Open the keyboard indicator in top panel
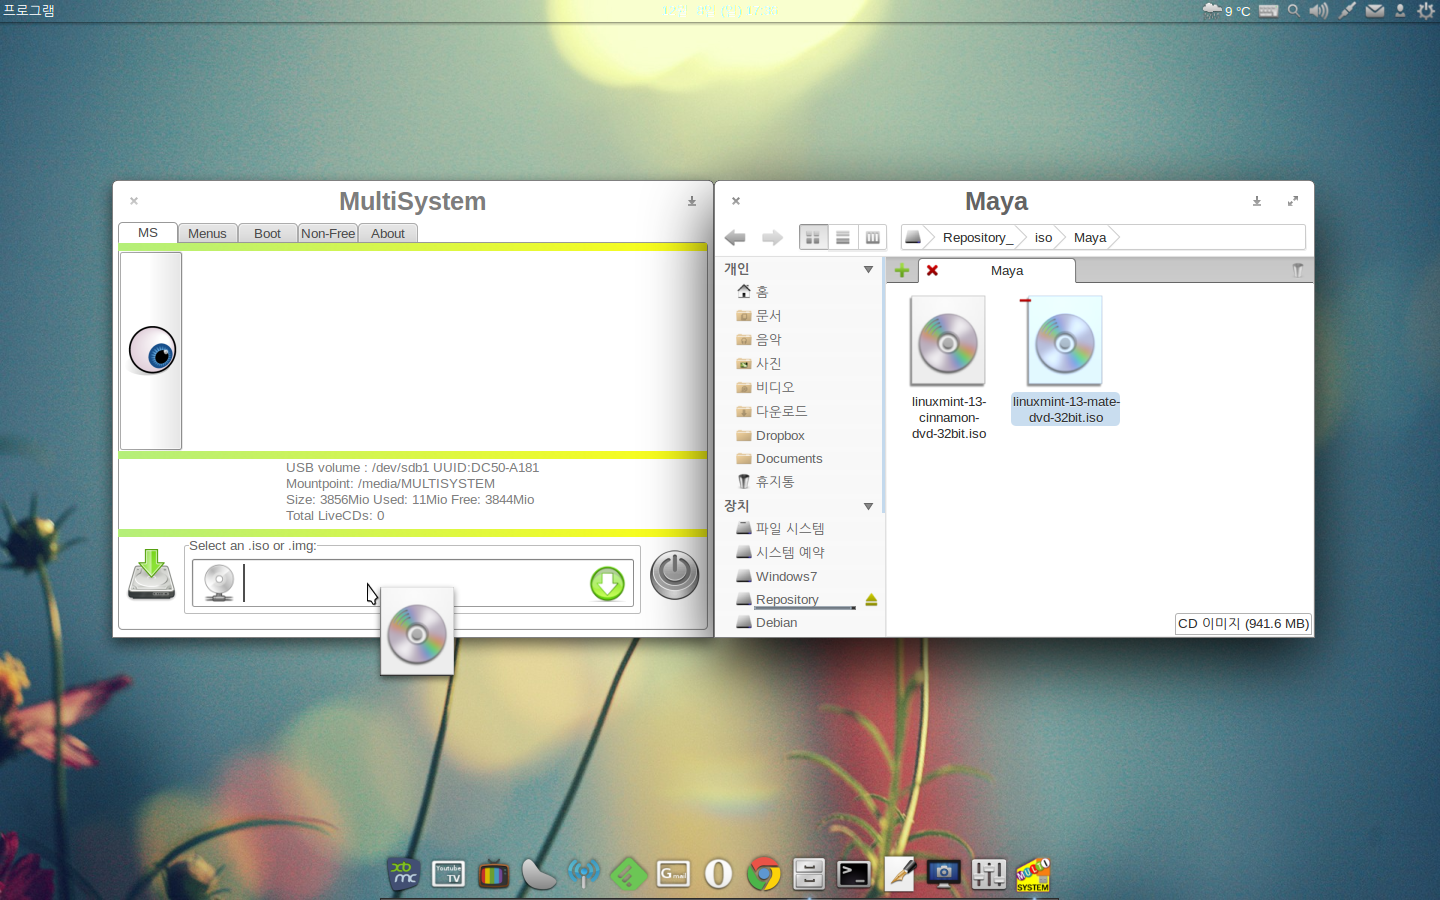 (1269, 10)
